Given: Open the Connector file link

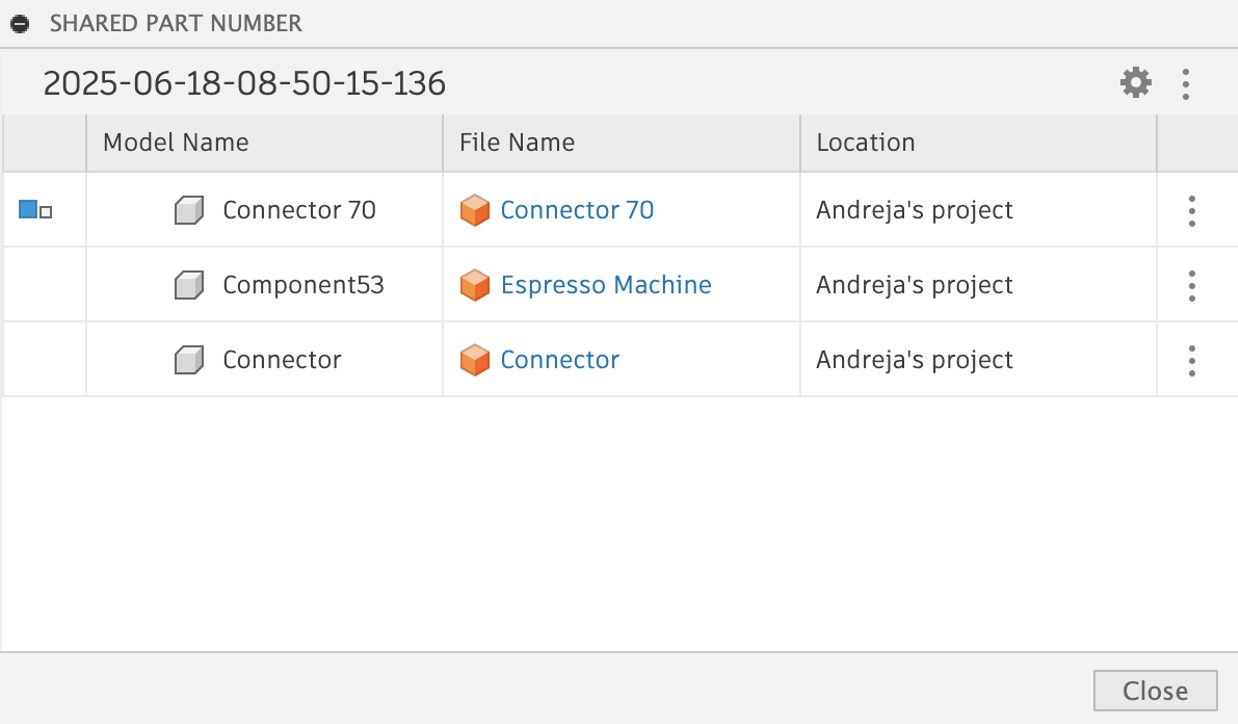Looking at the screenshot, I should tap(560, 360).
